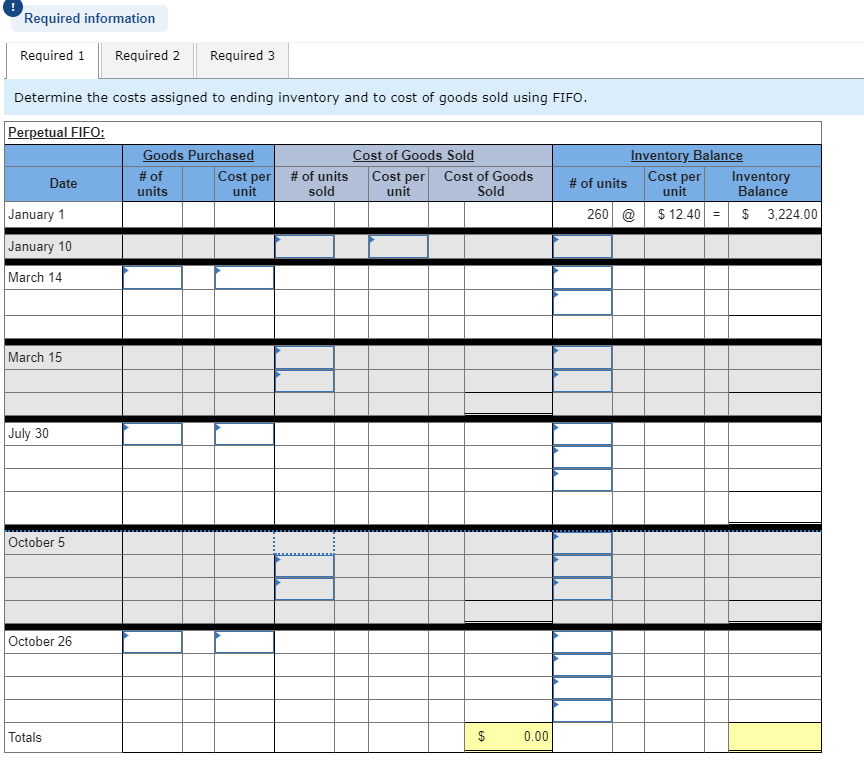Select October 5 dotted-outline units sold cell
This screenshot has height=761, width=864.
point(304,543)
